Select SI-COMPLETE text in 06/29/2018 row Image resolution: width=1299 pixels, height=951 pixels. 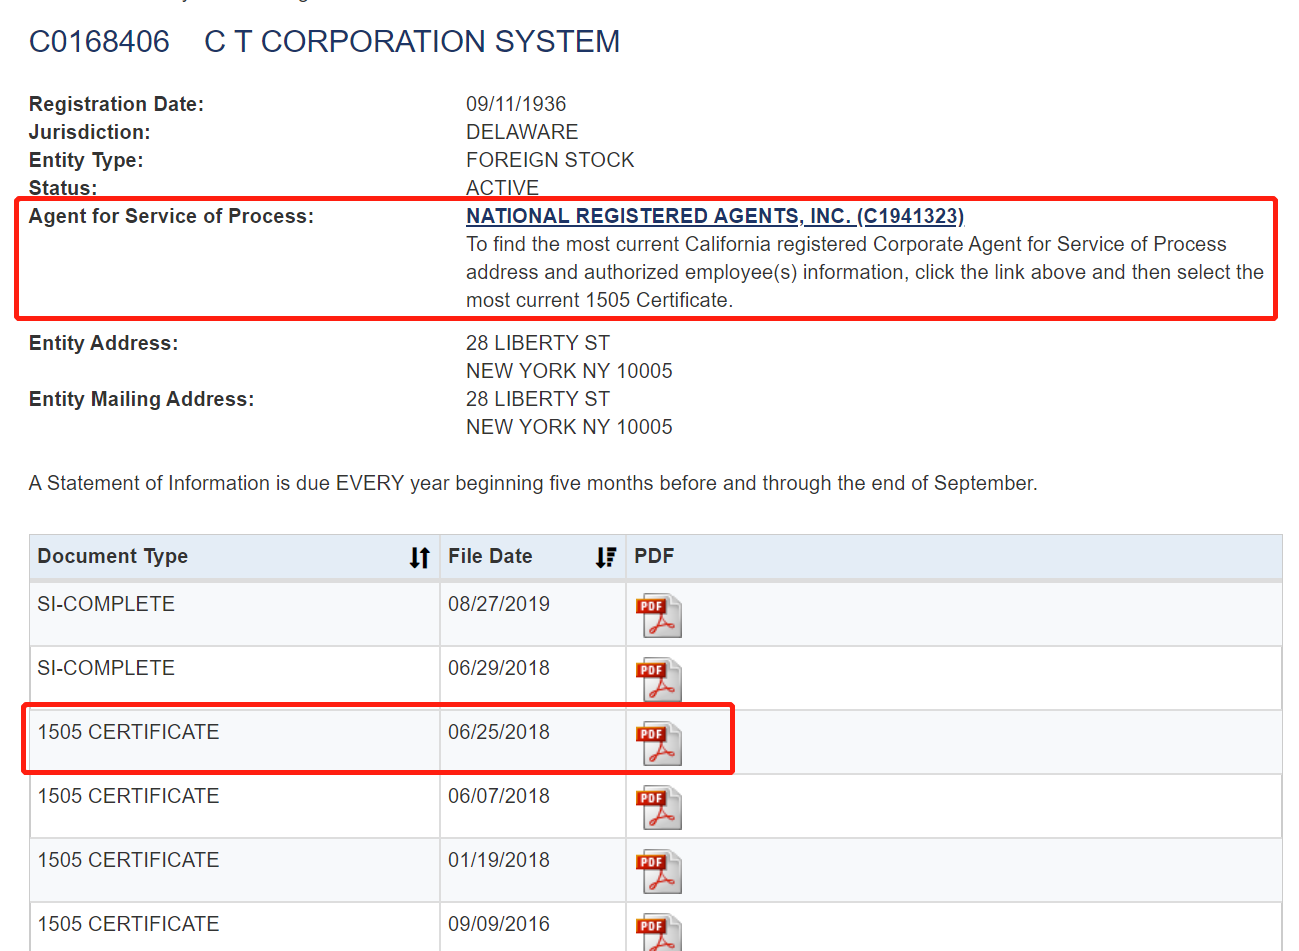point(106,668)
